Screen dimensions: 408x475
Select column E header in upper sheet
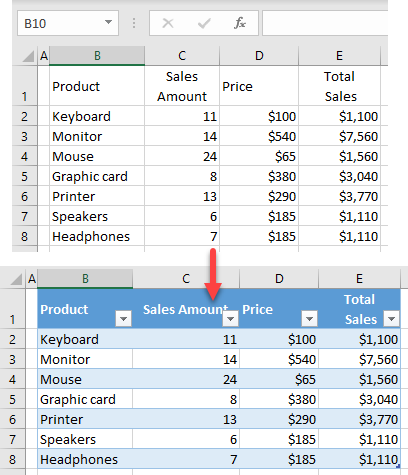pos(339,56)
